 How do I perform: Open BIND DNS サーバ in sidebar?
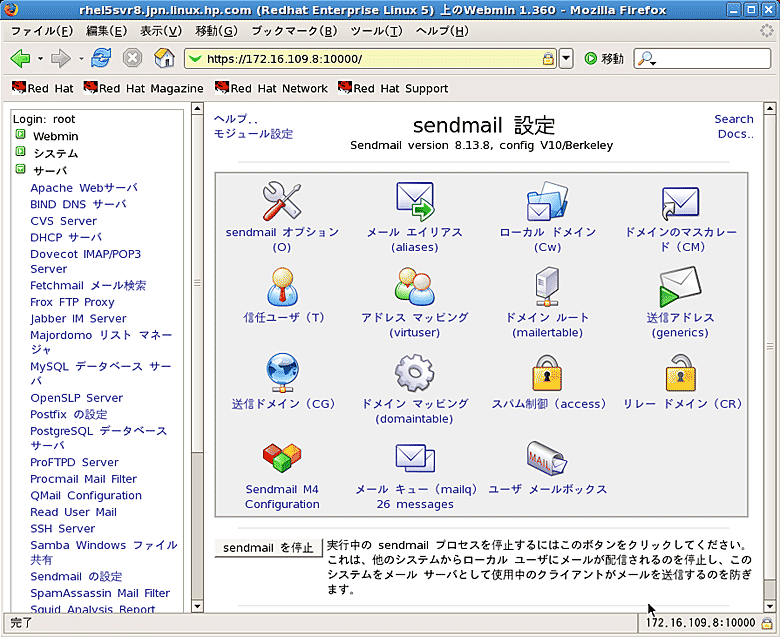click(x=78, y=204)
